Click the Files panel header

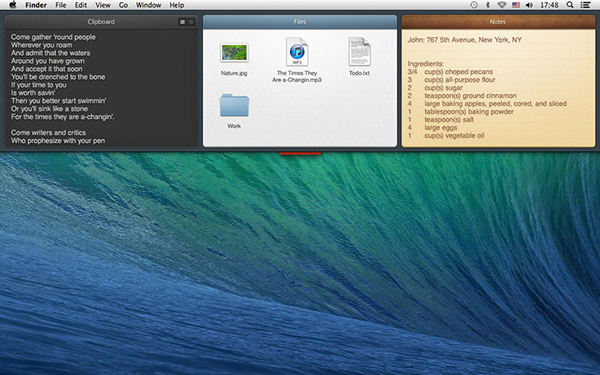[300, 22]
